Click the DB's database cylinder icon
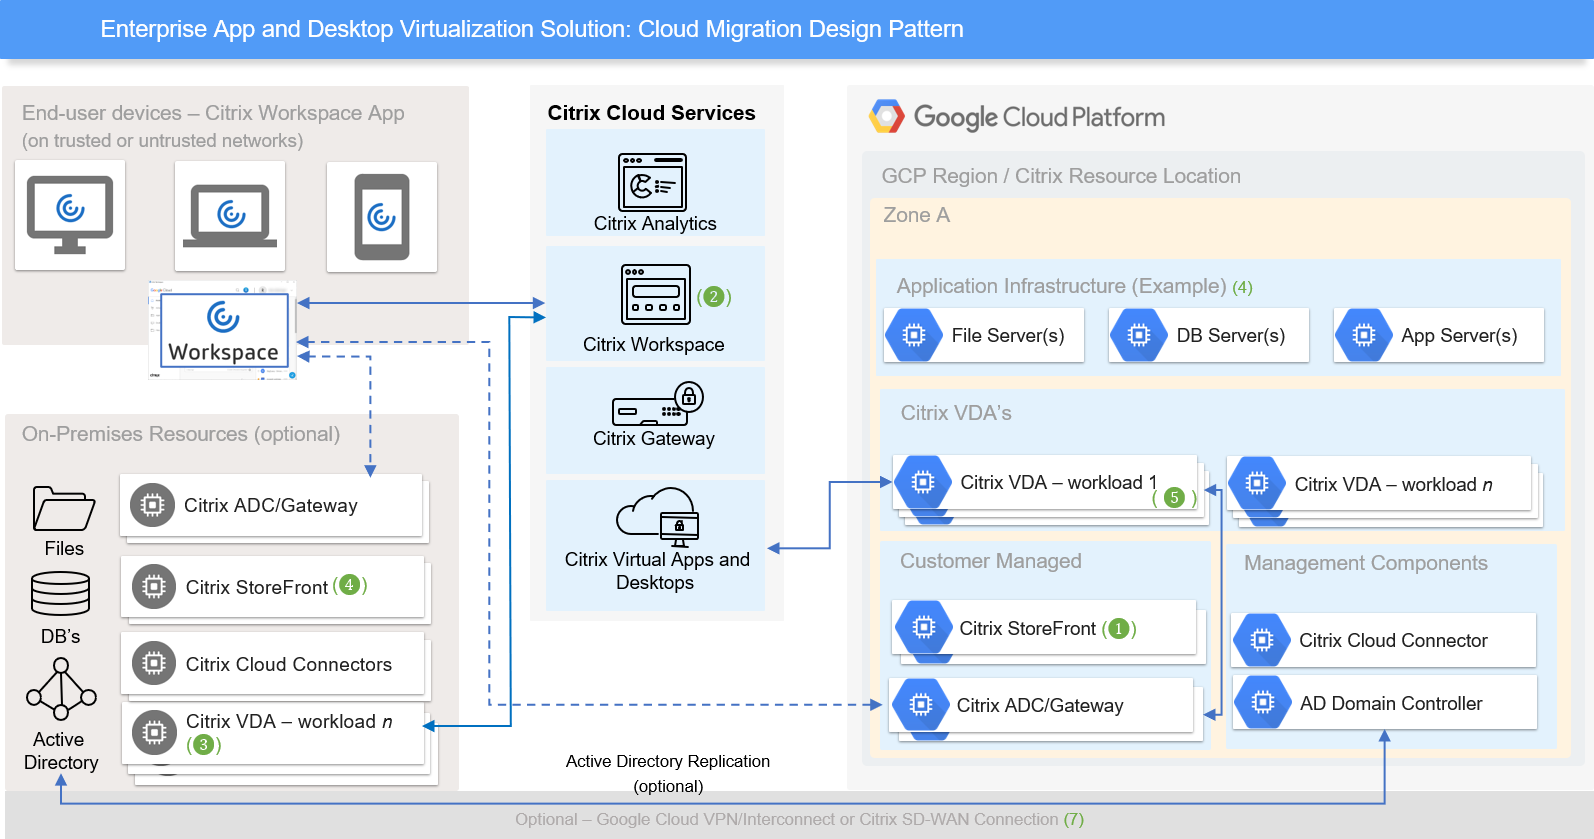This screenshot has width=1594, height=839. (60, 593)
